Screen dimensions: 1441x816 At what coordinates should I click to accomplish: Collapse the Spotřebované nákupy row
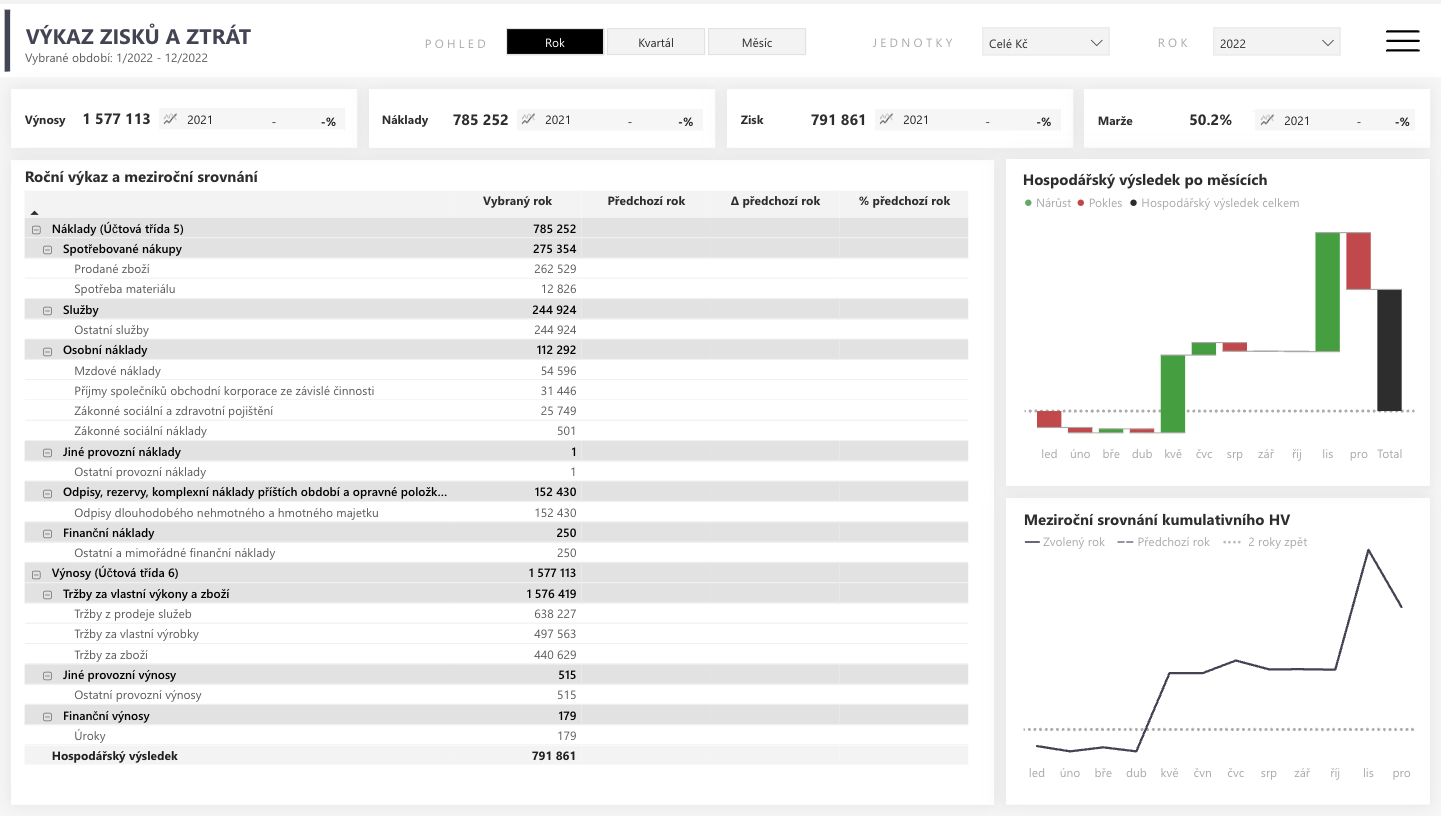[x=47, y=248]
